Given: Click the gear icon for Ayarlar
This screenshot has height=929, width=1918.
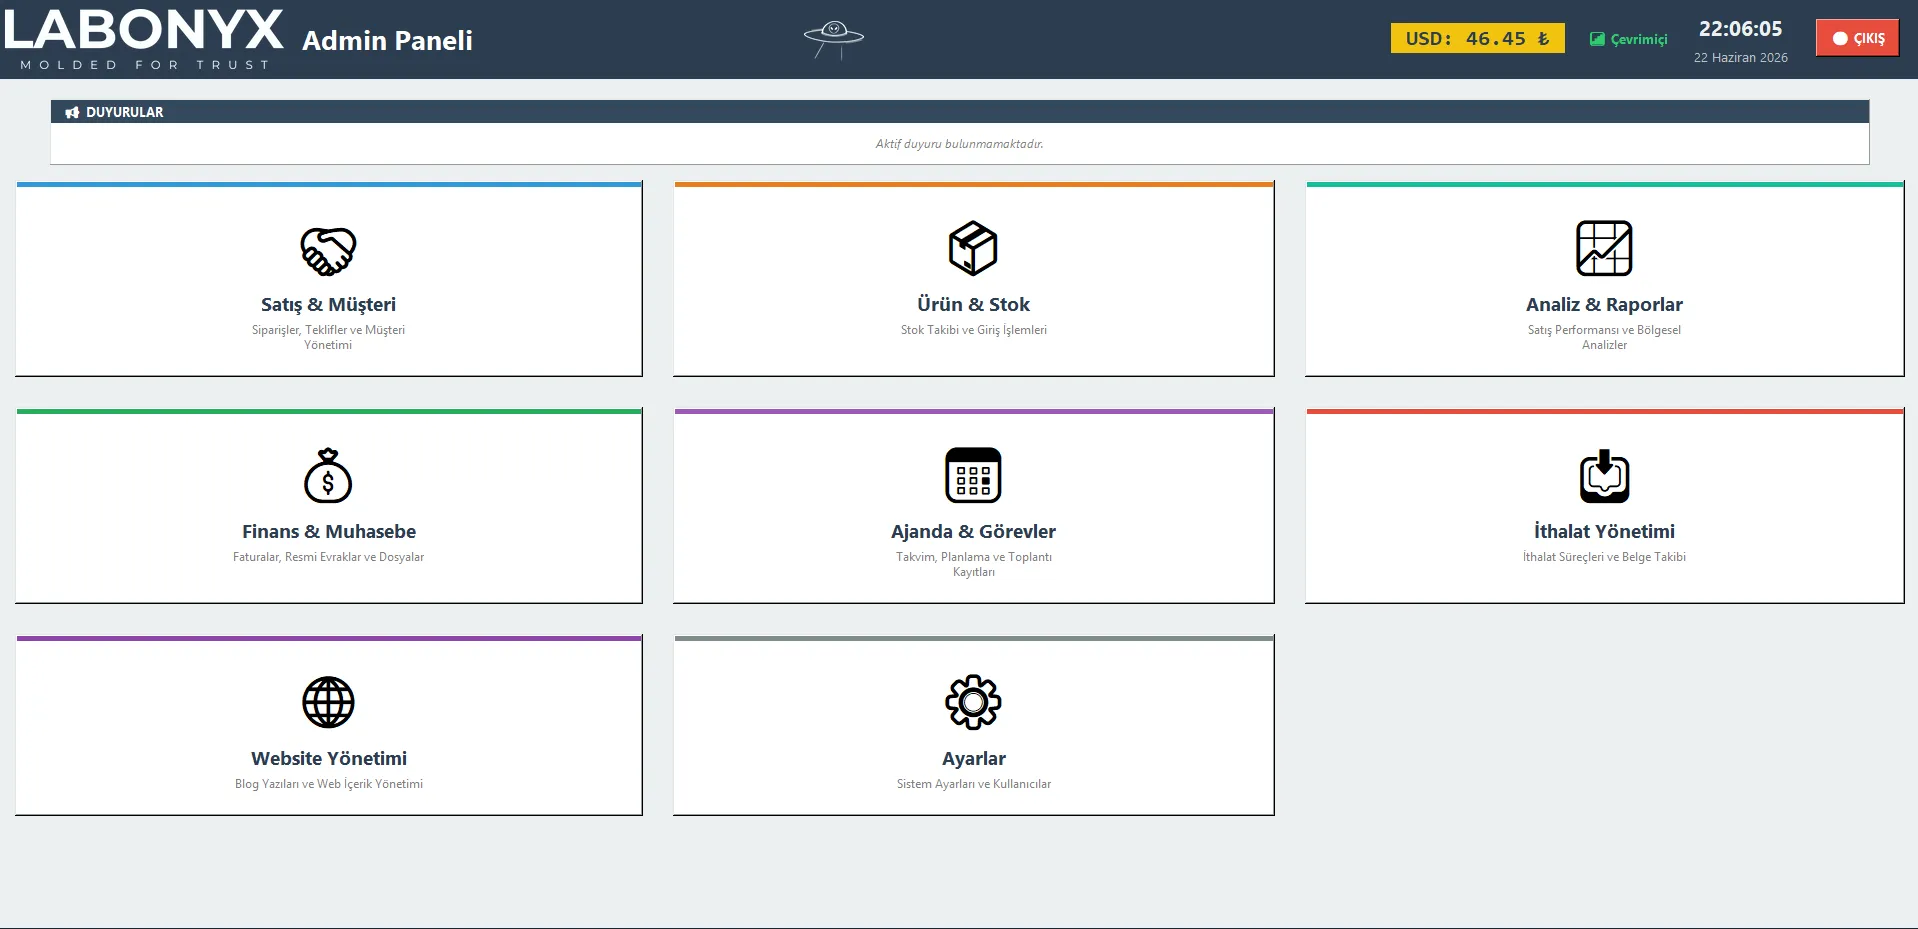Looking at the screenshot, I should click(973, 702).
